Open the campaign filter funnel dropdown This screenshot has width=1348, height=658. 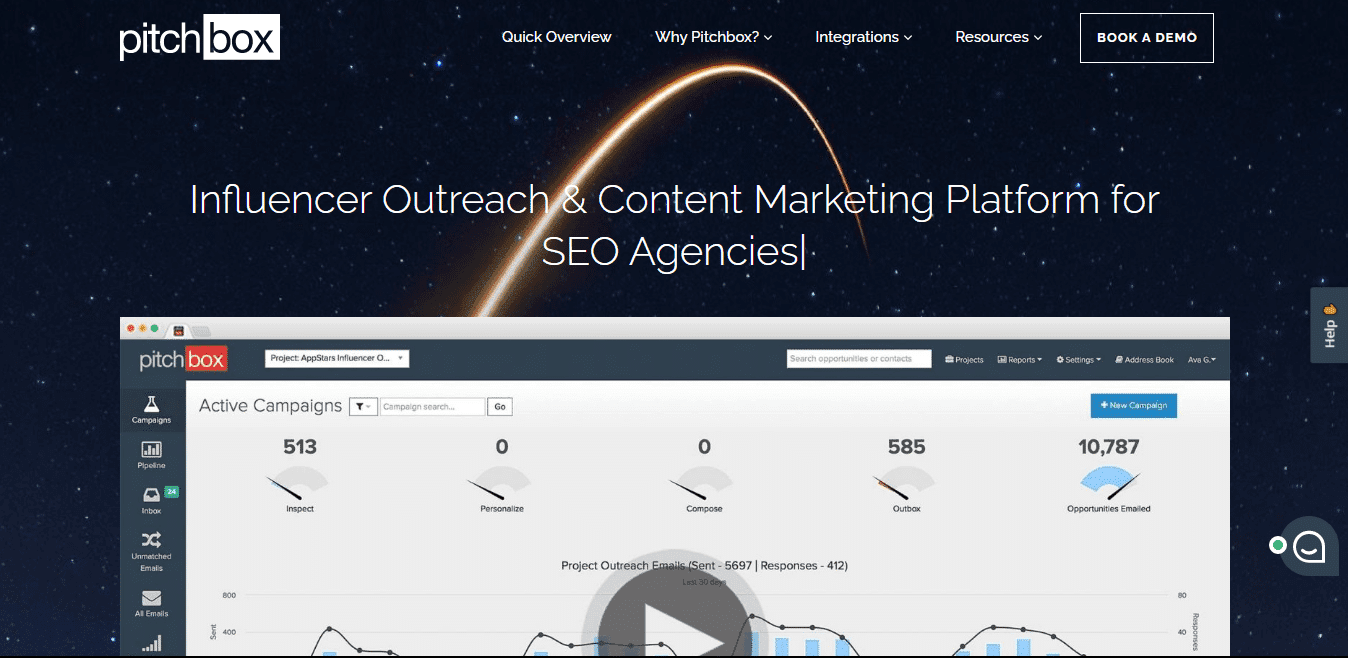(x=362, y=407)
